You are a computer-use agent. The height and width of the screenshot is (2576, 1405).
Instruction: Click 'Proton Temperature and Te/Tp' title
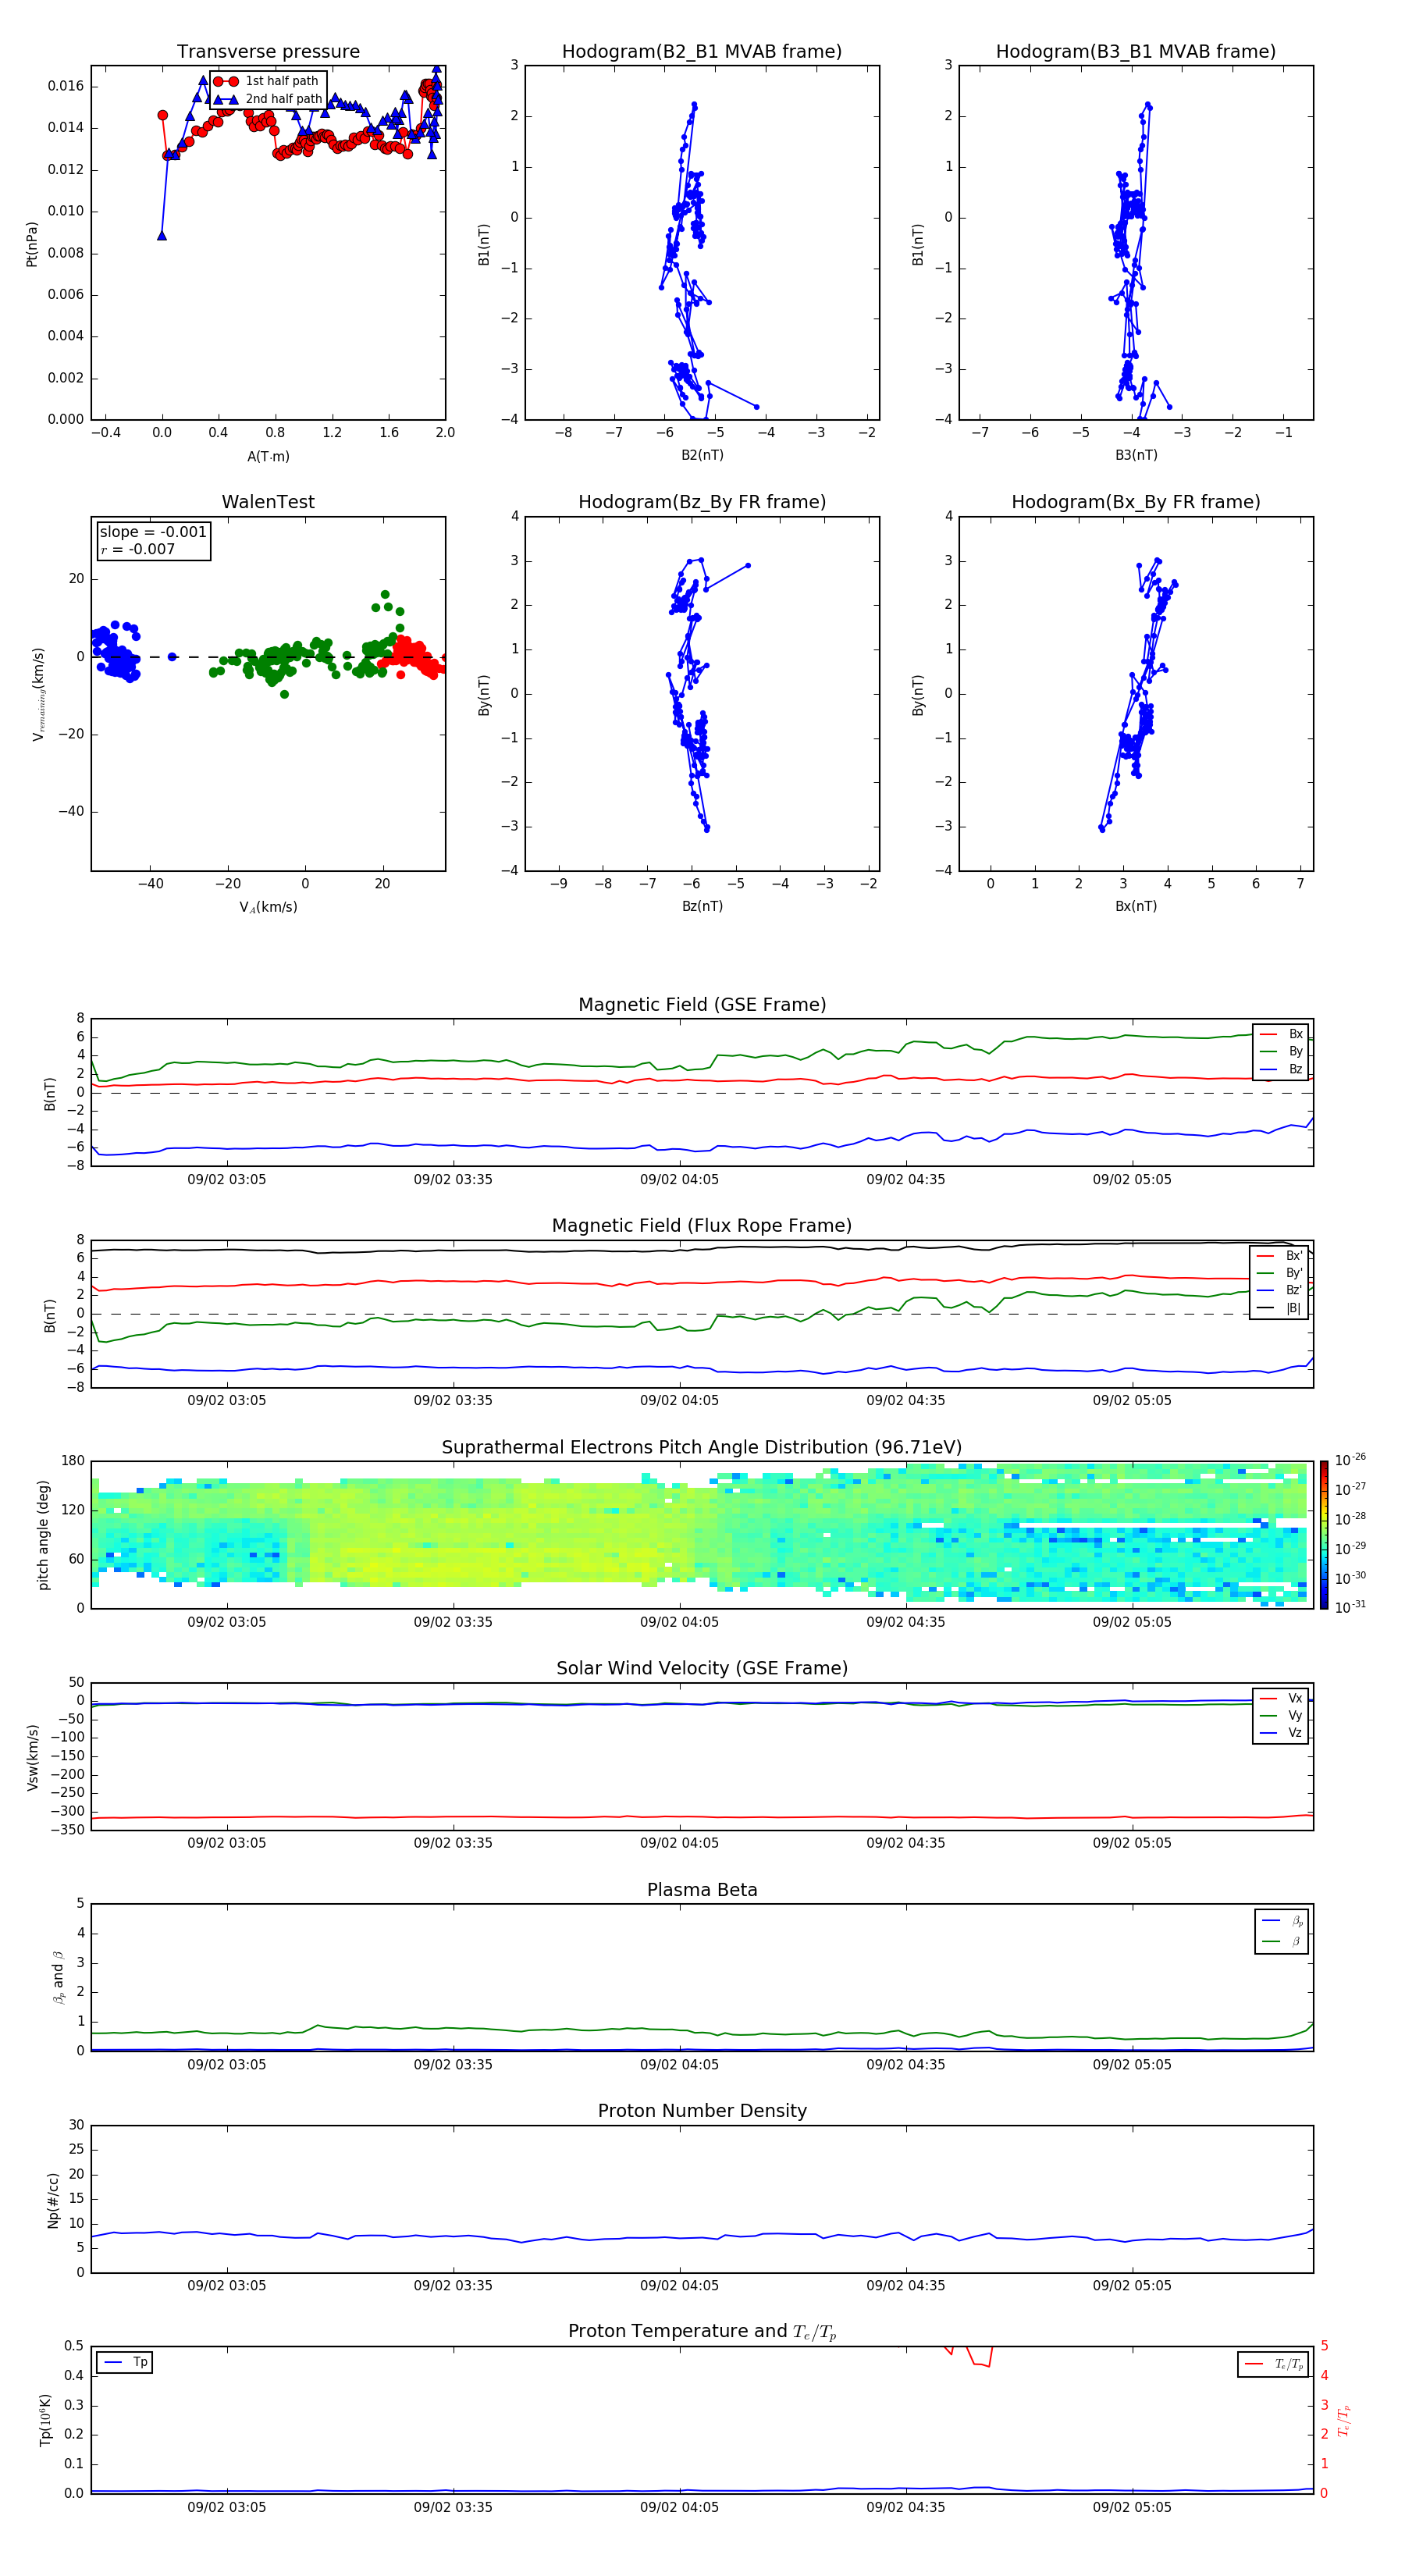702,2331
